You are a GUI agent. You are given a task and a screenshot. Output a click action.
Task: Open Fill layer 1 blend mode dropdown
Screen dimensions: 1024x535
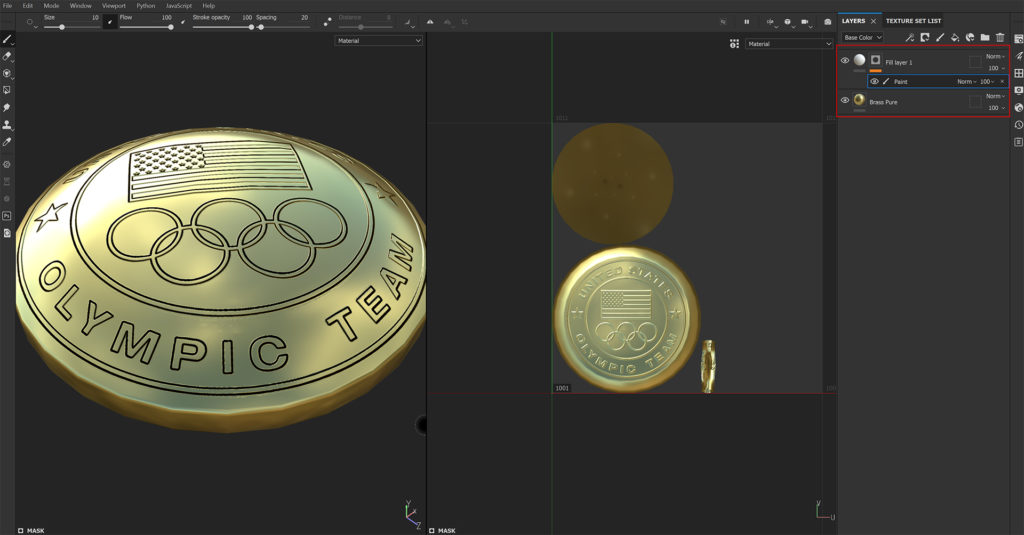(x=995, y=56)
